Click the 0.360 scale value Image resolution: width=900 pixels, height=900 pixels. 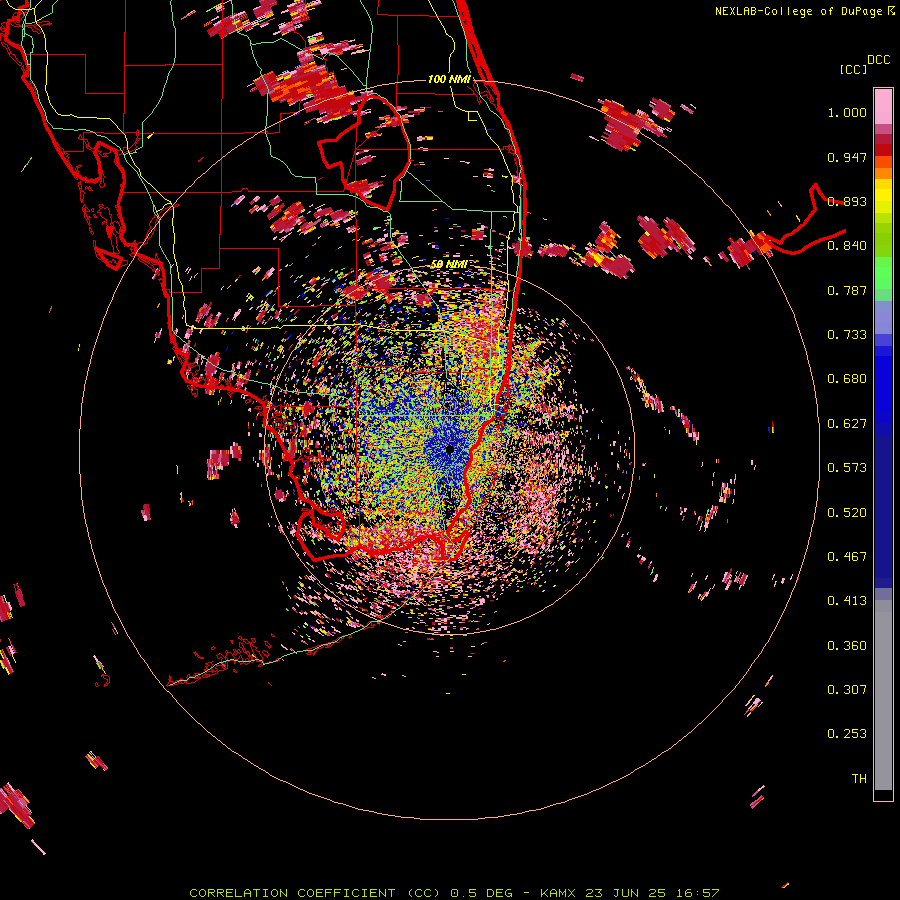coord(847,645)
